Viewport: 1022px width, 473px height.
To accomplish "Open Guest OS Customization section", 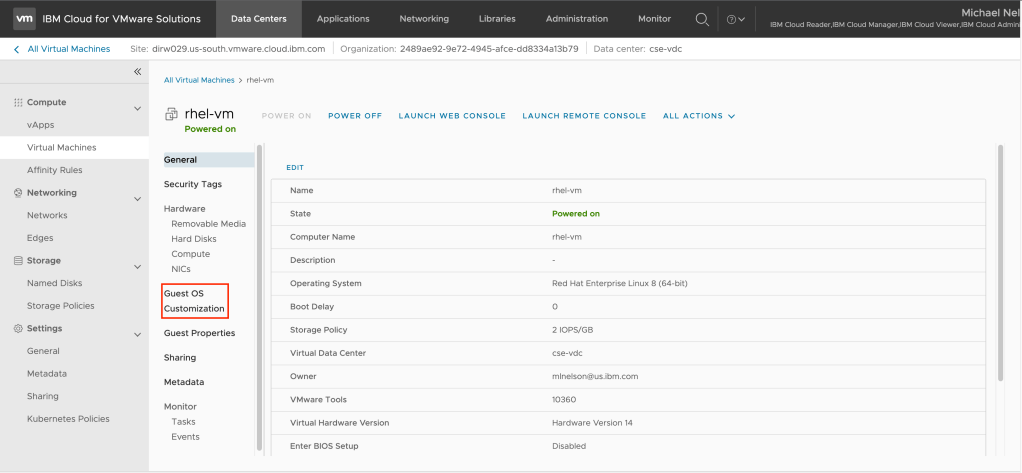I will tap(195, 301).
